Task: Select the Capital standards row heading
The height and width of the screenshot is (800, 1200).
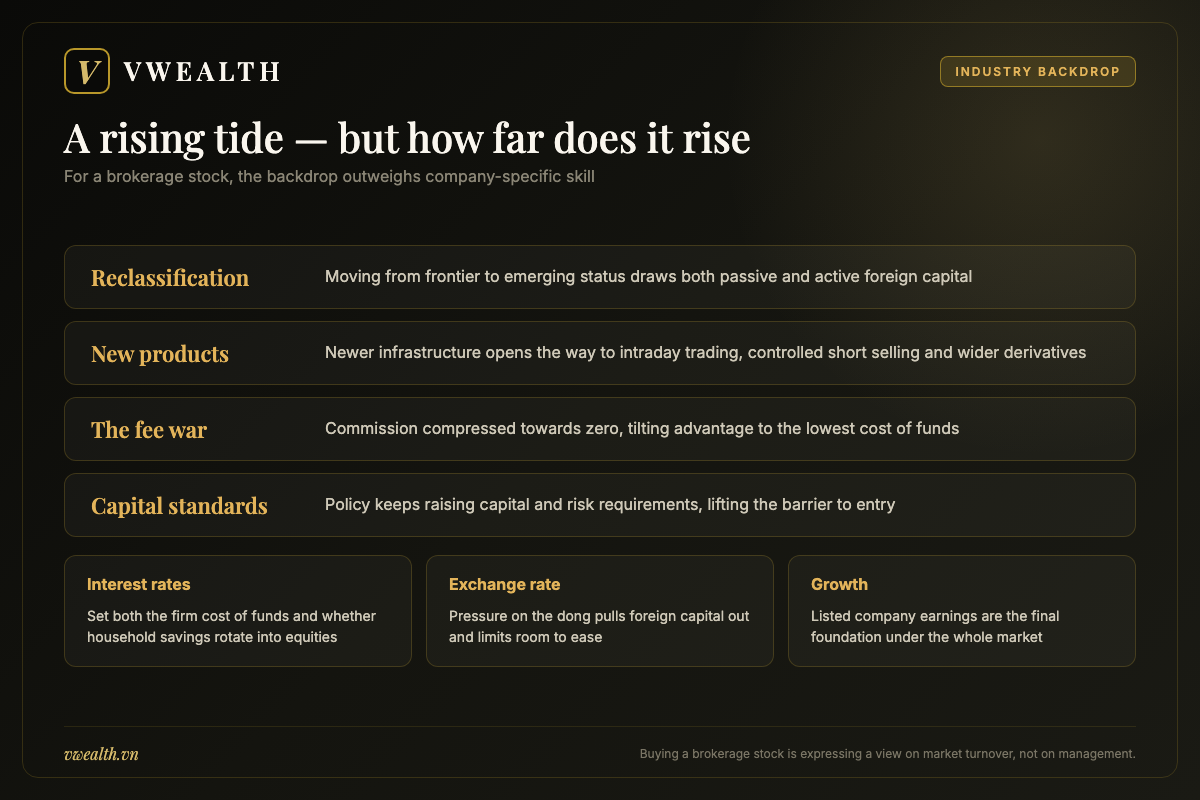Action: (x=179, y=506)
